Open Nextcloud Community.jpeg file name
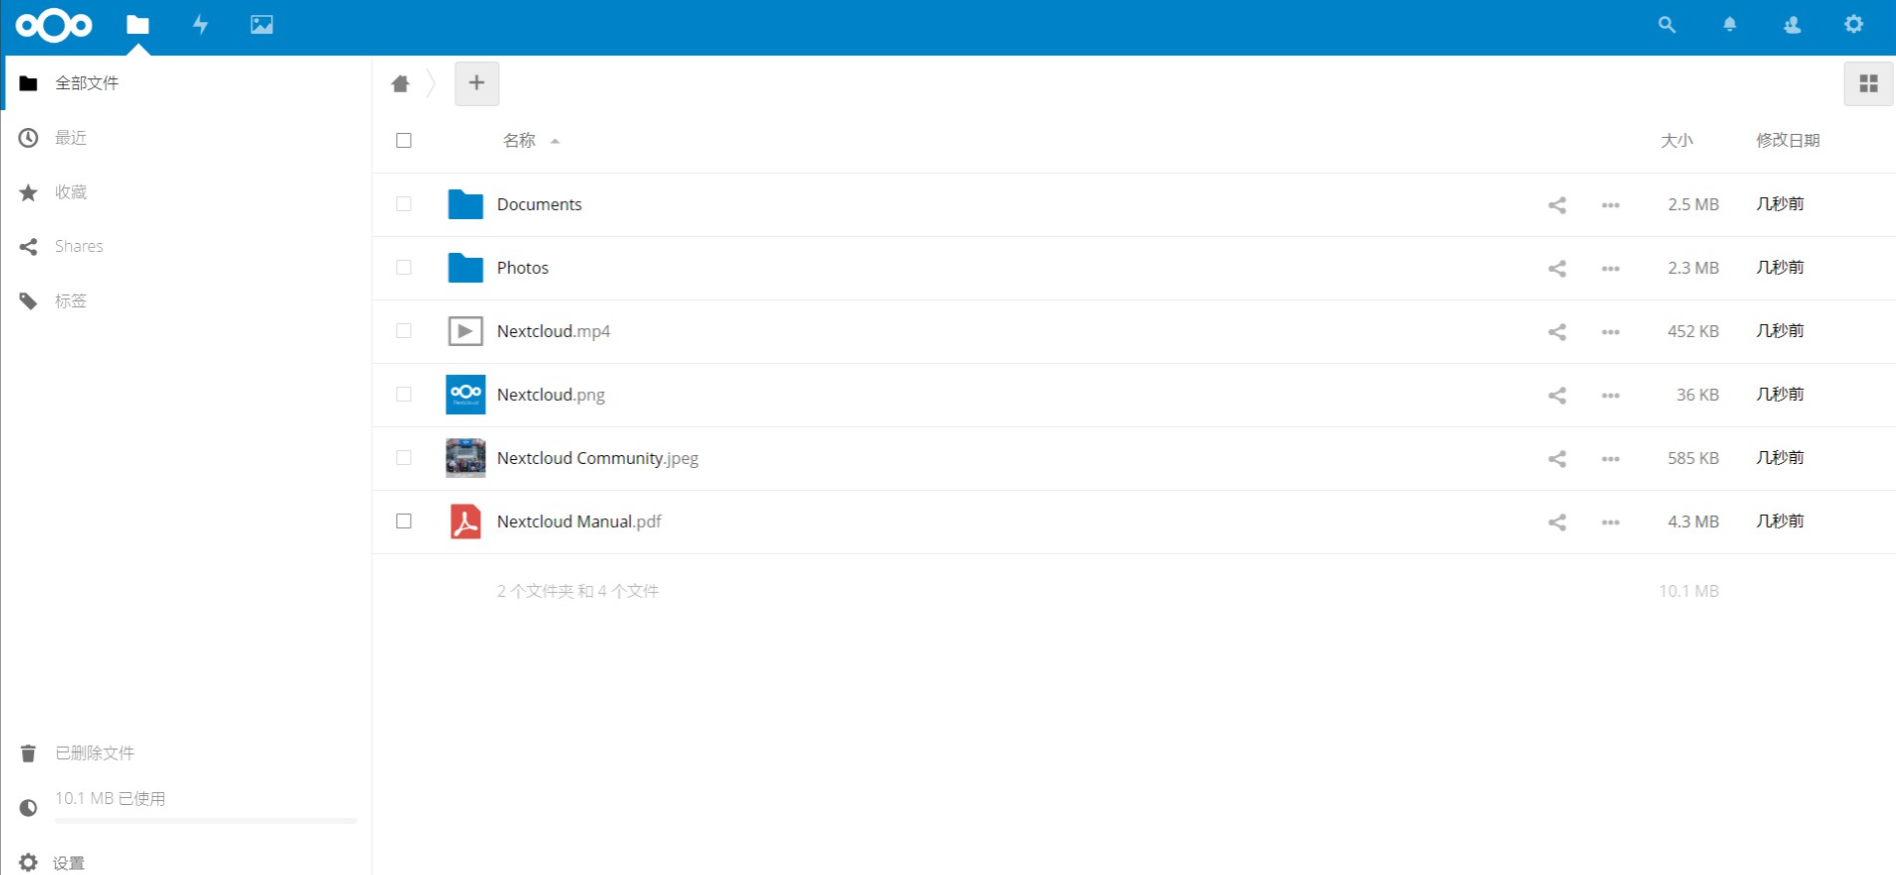The height and width of the screenshot is (875, 1896). [x=598, y=458]
